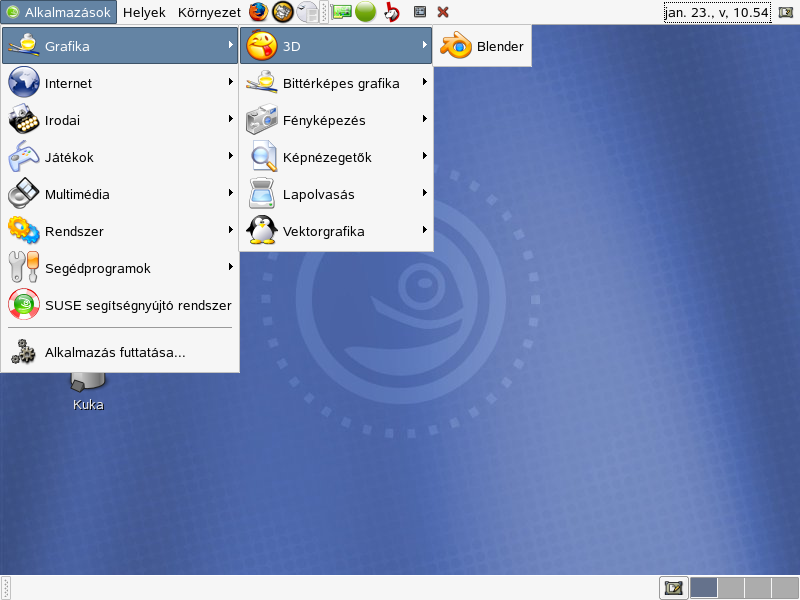Click the bottom panel left grip handle
This screenshot has width=800, height=600.
6,588
